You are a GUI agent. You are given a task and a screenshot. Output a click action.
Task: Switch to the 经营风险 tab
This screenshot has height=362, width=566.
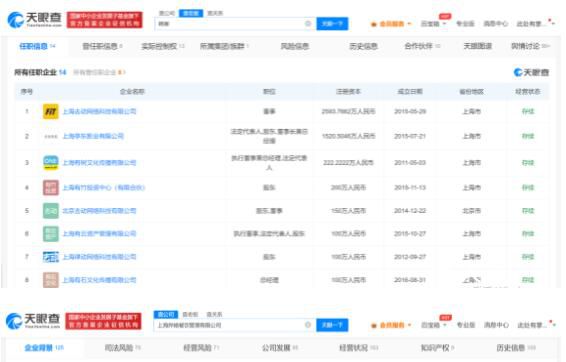tap(201, 348)
